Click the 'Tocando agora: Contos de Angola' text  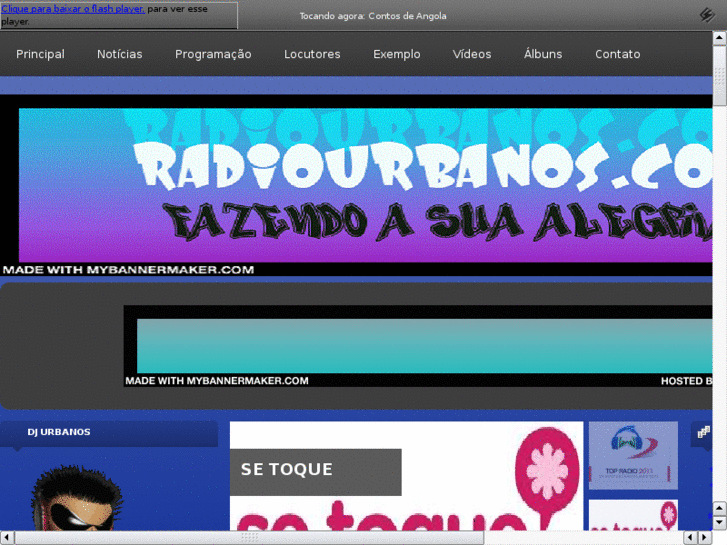click(373, 16)
